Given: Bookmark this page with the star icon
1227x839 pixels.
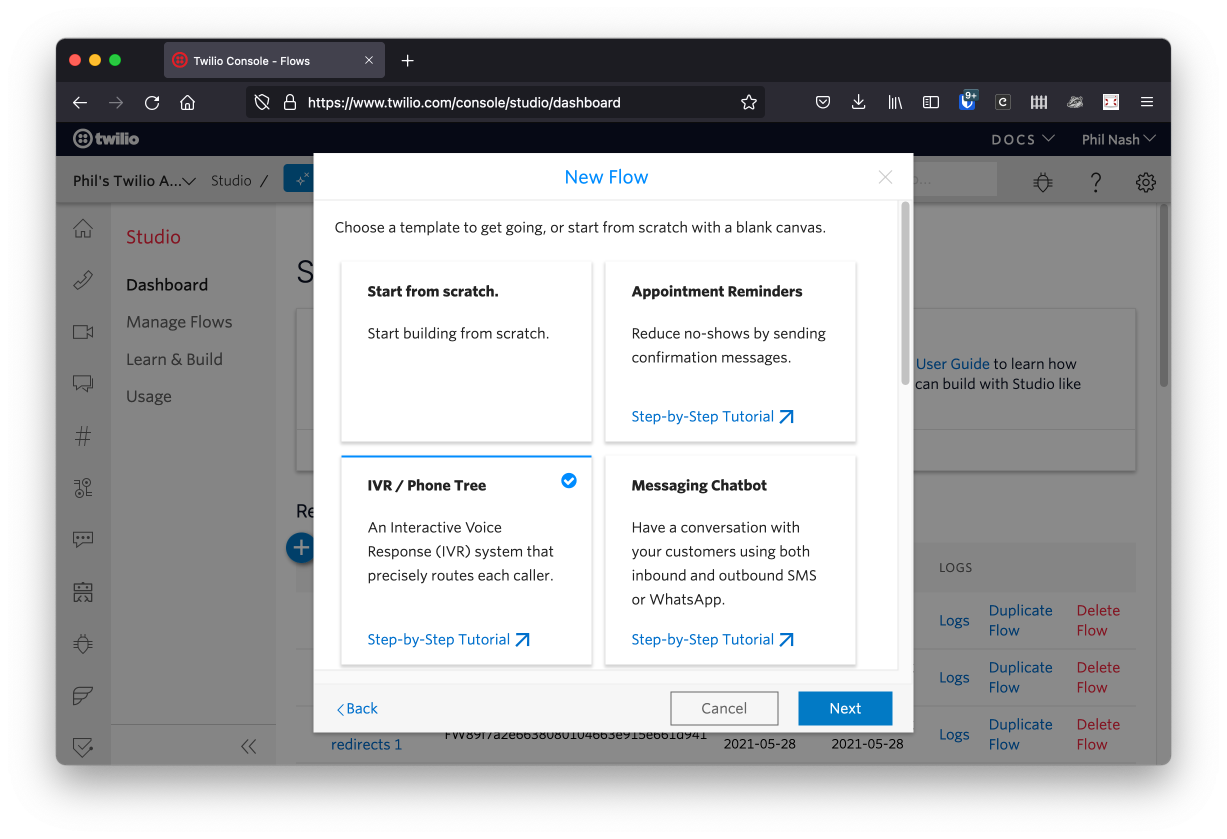Looking at the screenshot, I should 749,102.
